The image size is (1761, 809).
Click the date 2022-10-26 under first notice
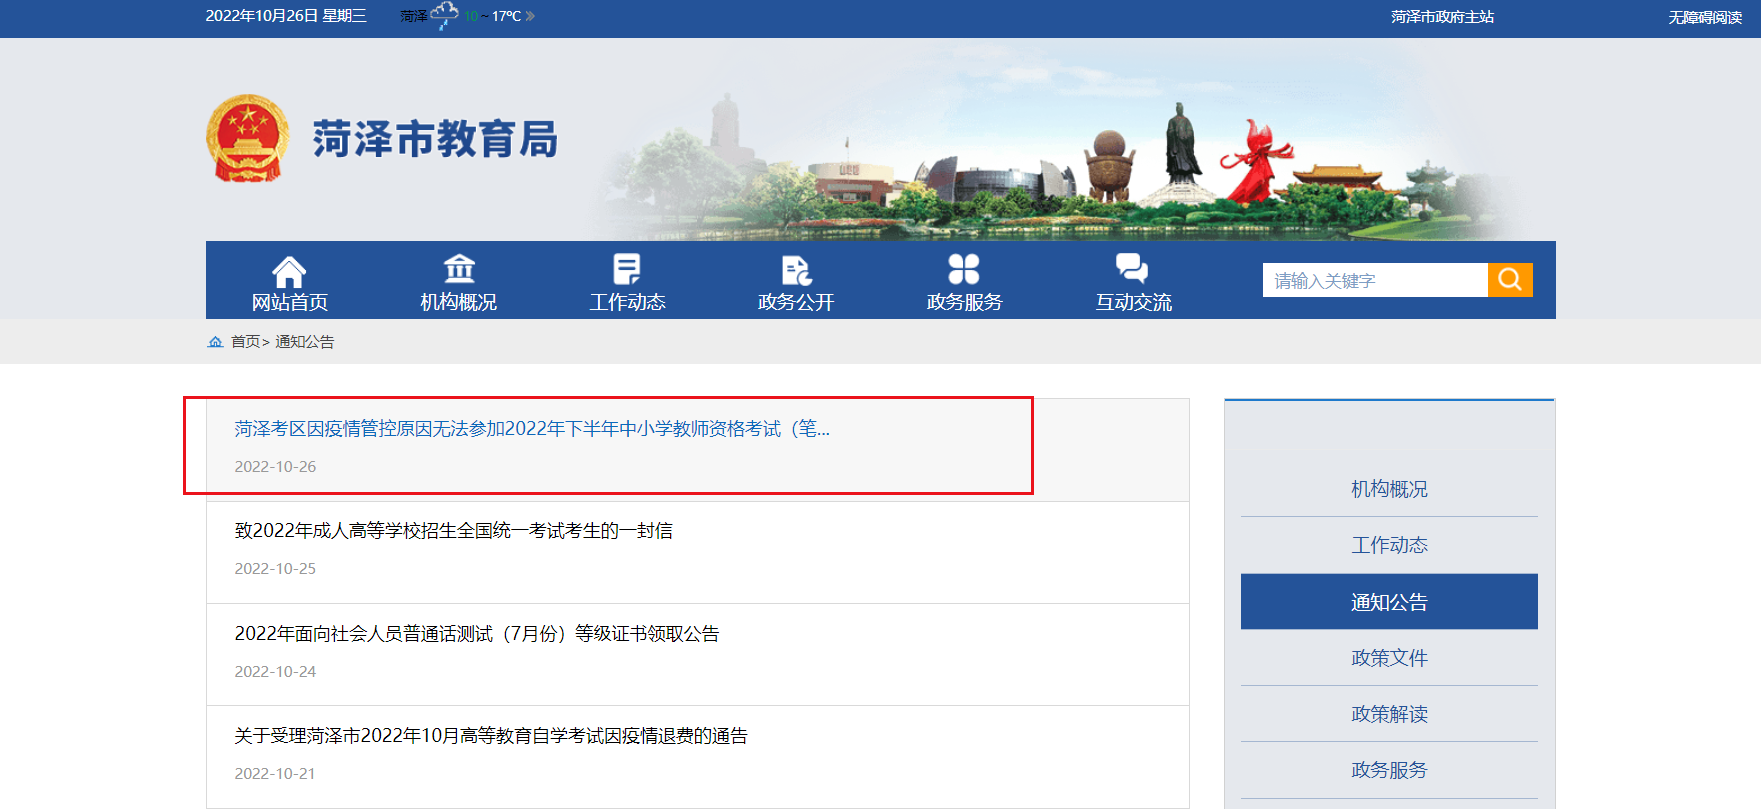pyautogui.click(x=275, y=467)
